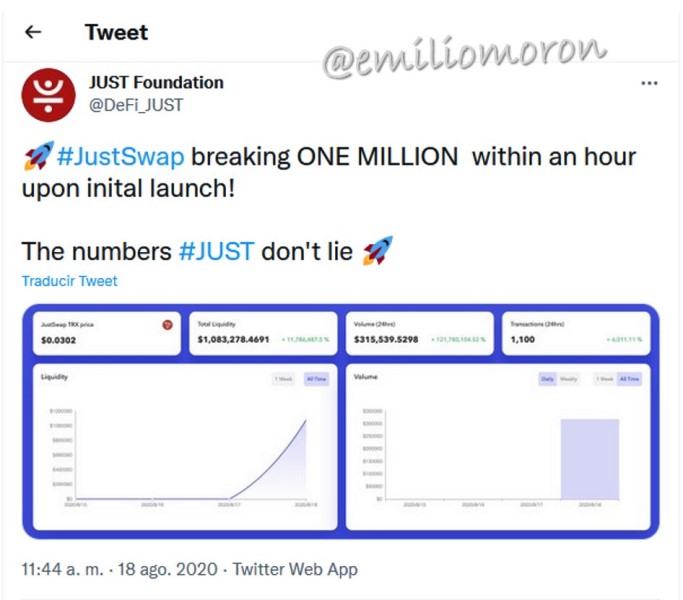Click the volume bar for 2020/8/18

(590, 459)
